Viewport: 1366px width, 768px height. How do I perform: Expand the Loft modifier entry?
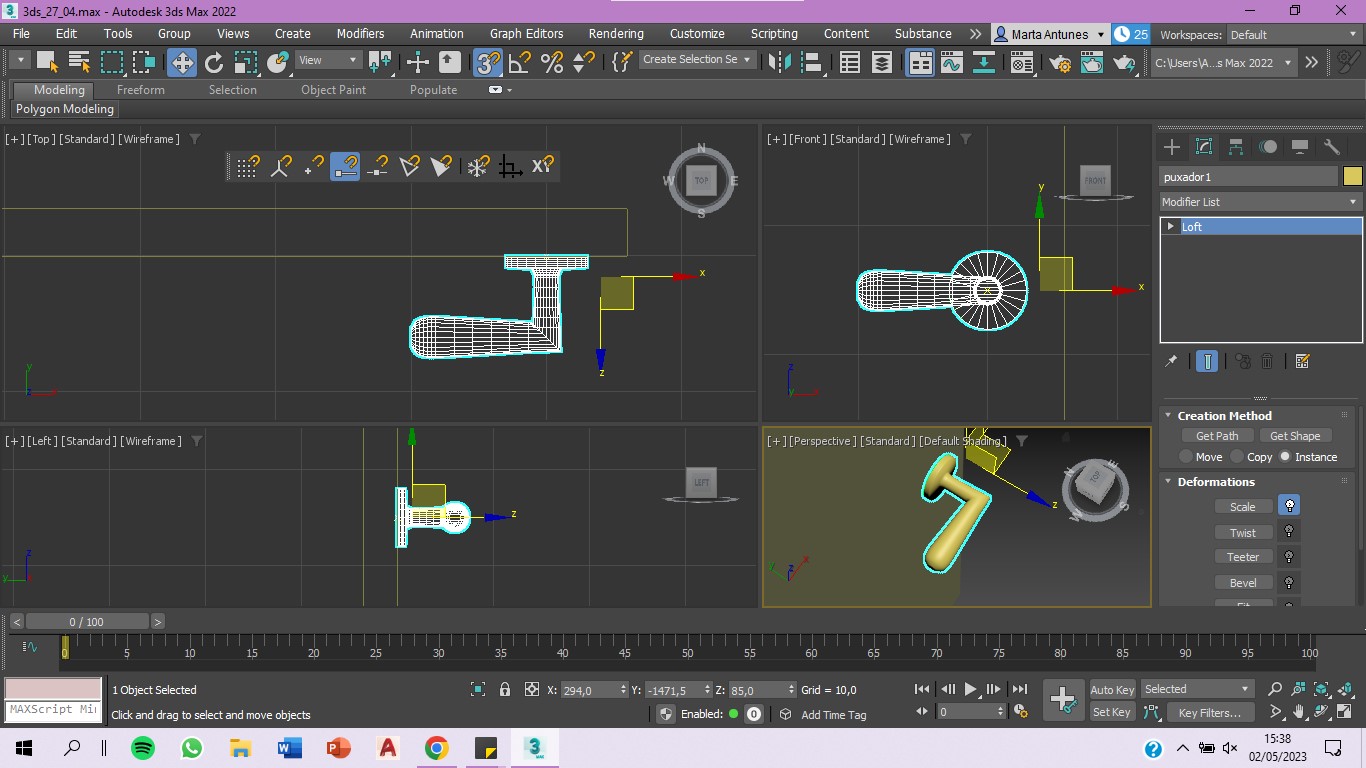[1170, 227]
